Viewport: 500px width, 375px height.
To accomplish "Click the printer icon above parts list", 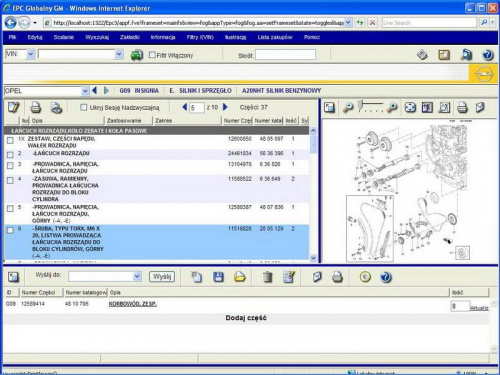I will pos(36,108).
